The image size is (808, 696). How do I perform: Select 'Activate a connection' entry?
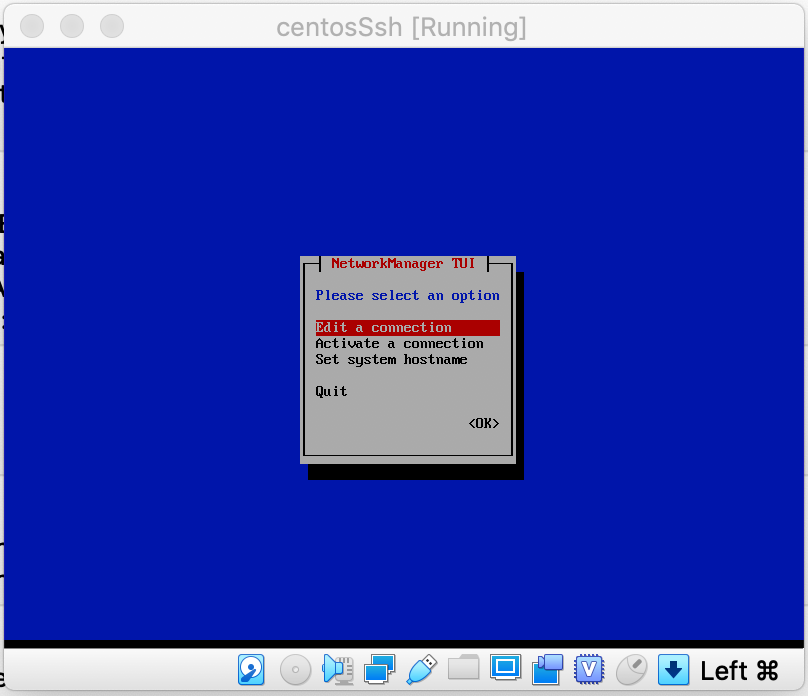pos(399,343)
